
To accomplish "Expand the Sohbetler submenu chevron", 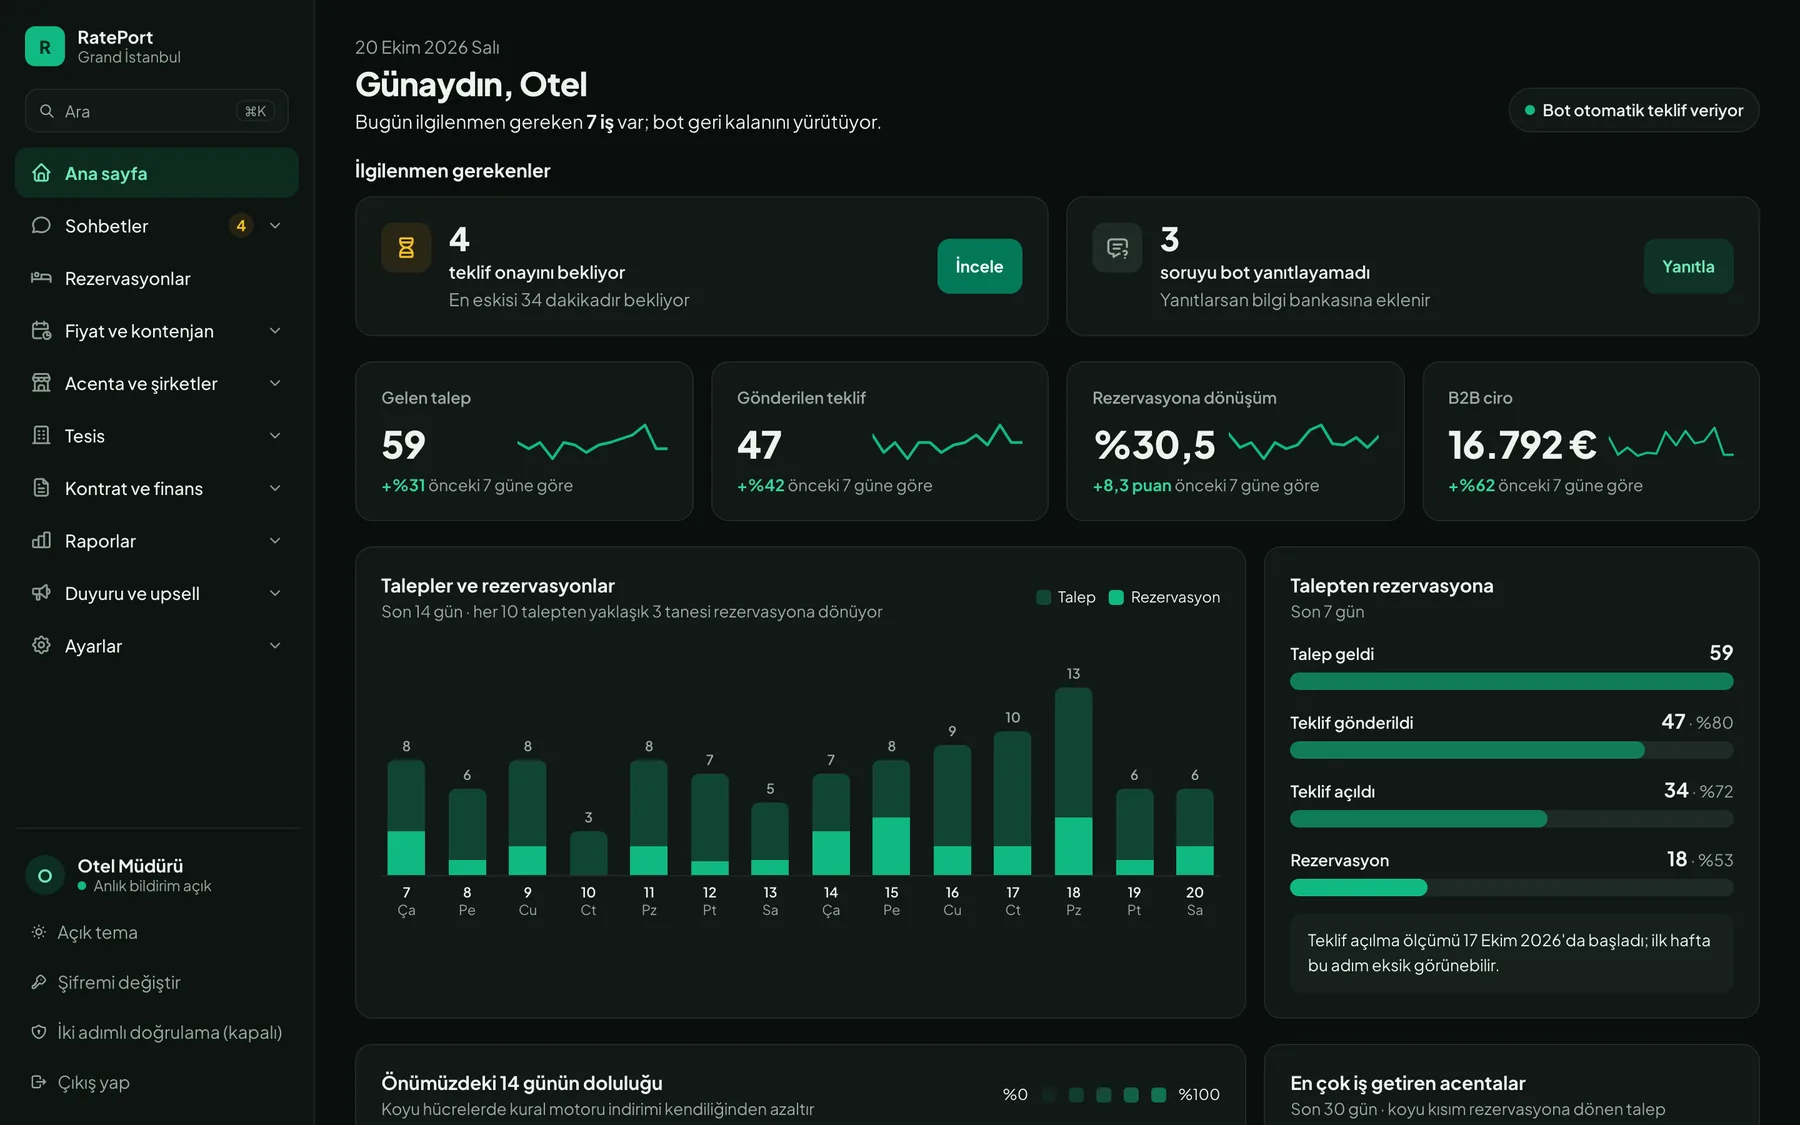I will [275, 225].
